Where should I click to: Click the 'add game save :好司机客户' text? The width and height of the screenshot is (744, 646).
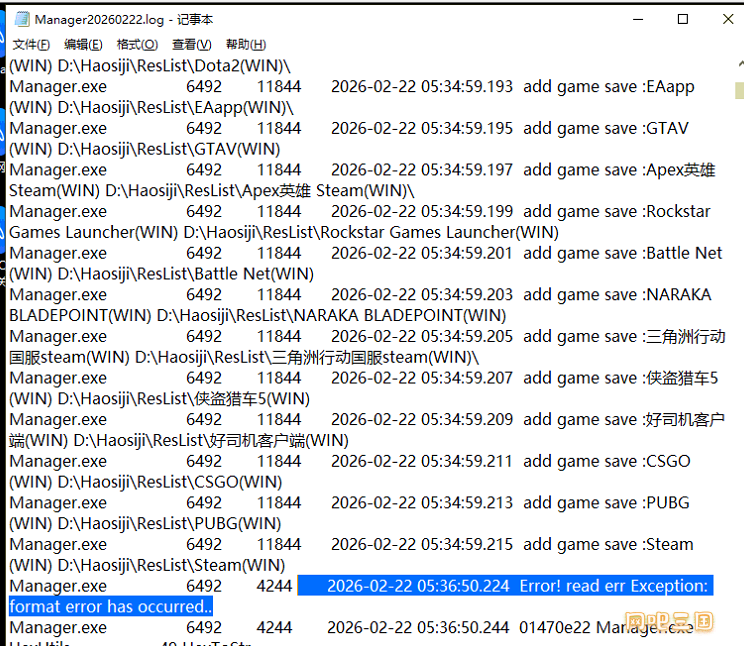(x=624, y=420)
